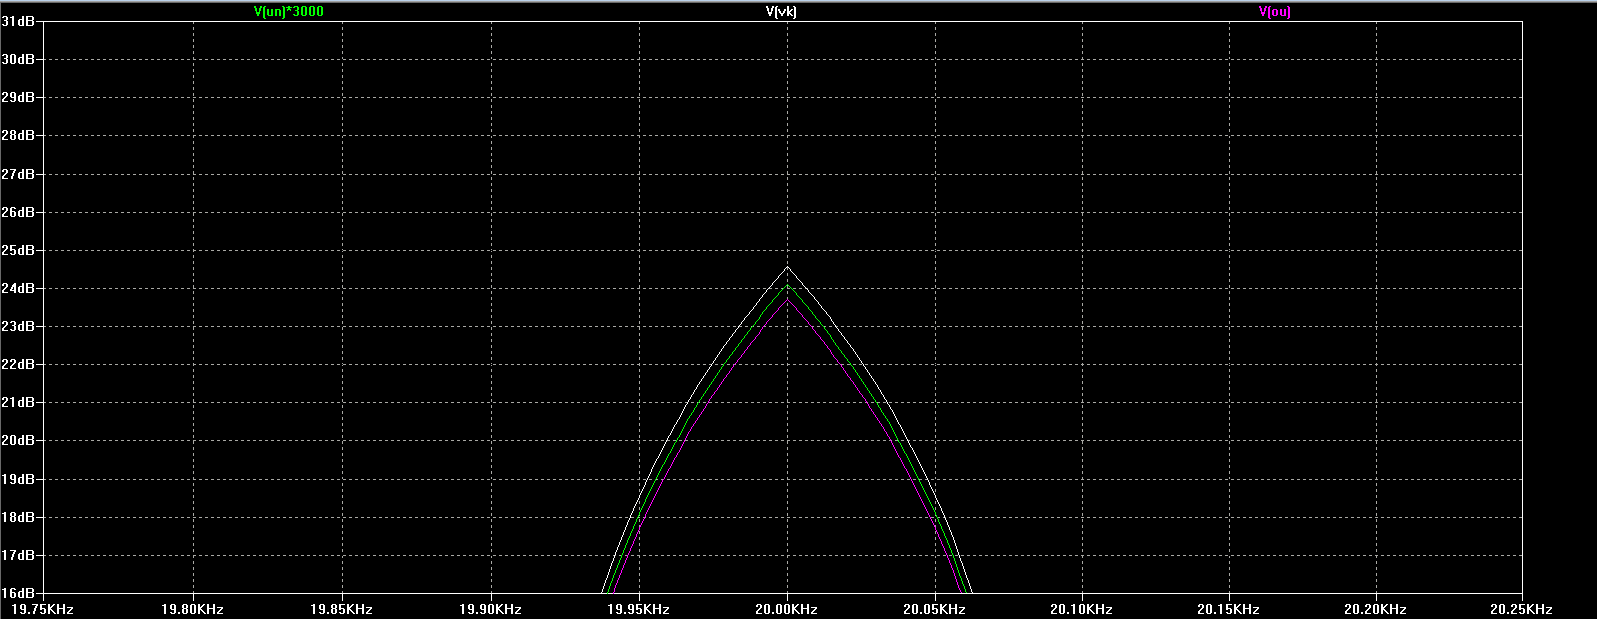Click the 31dB vertical axis label
The image size is (1597, 619).
click(18, 21)
